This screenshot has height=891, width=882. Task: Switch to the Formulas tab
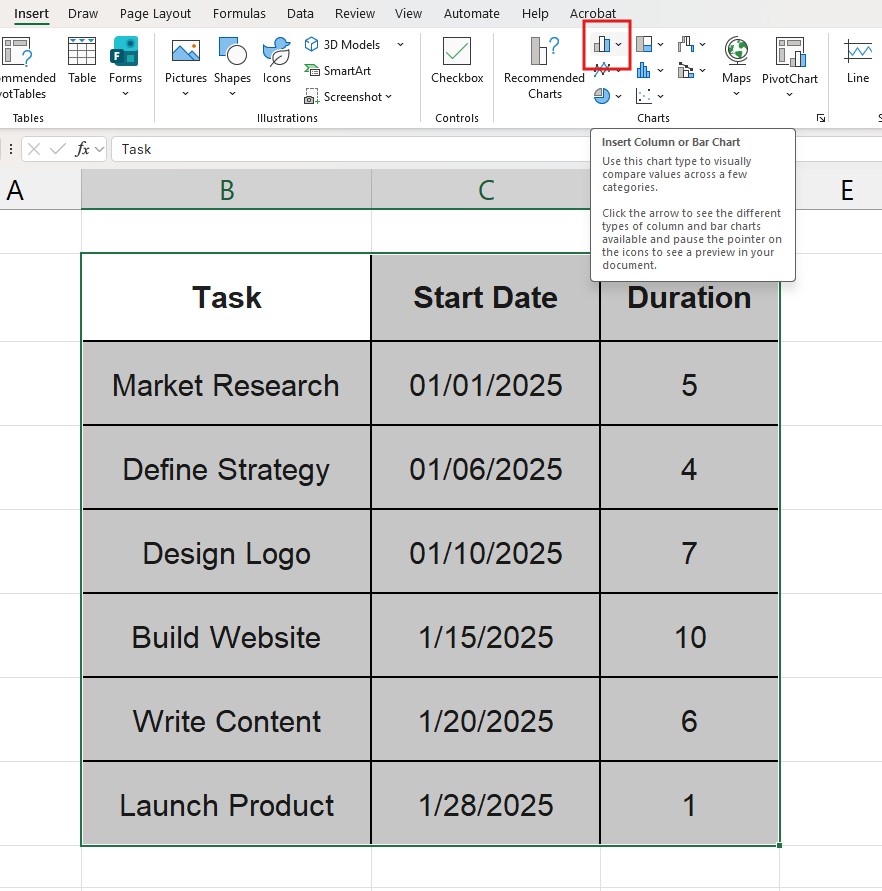click(x=239, y=14)
